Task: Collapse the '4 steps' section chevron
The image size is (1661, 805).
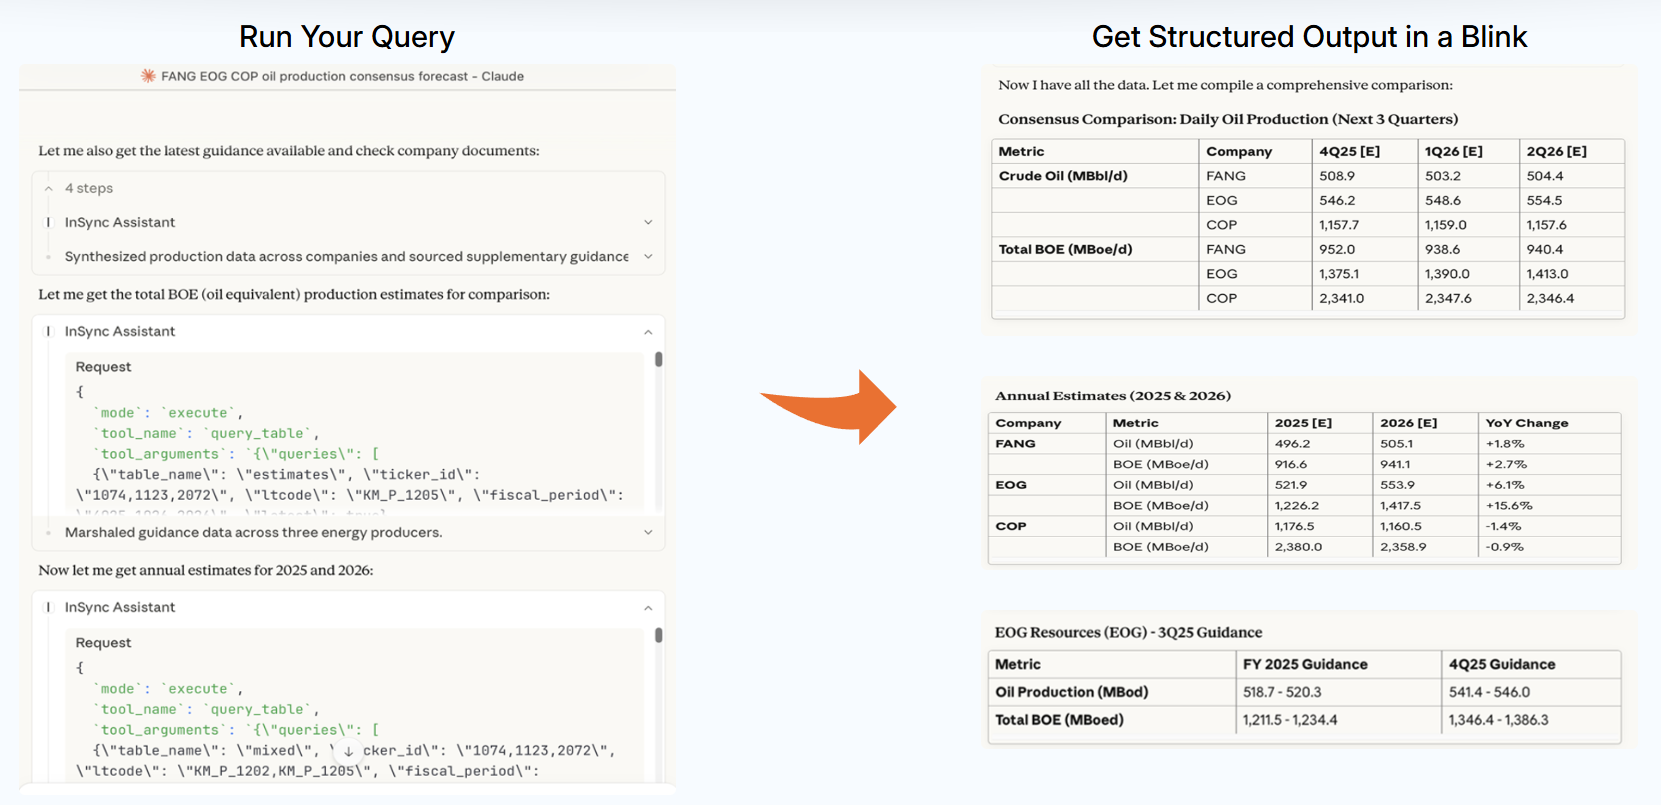Action: (x=48, y=188)
